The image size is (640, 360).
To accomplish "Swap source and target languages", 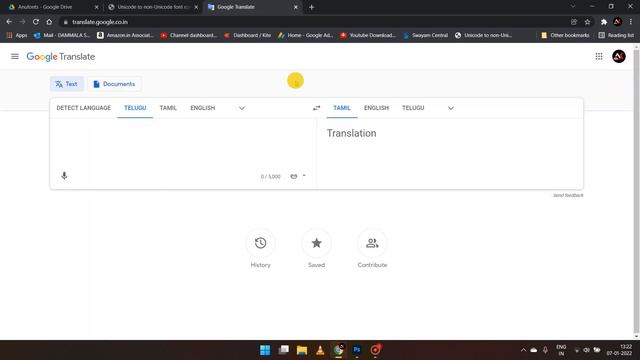I will point(316,108).
